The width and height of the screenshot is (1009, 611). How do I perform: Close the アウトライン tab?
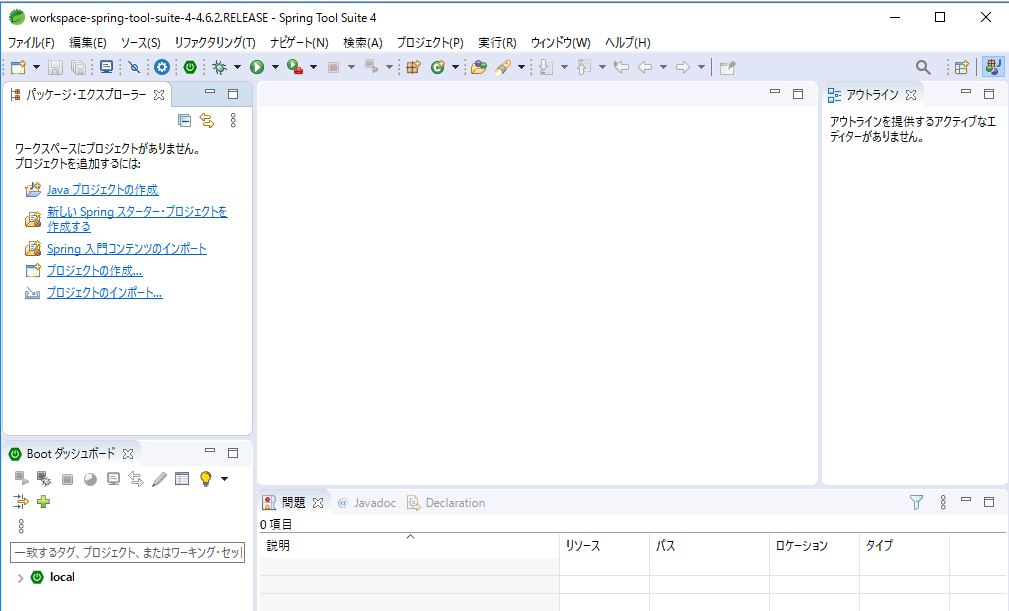911,95
